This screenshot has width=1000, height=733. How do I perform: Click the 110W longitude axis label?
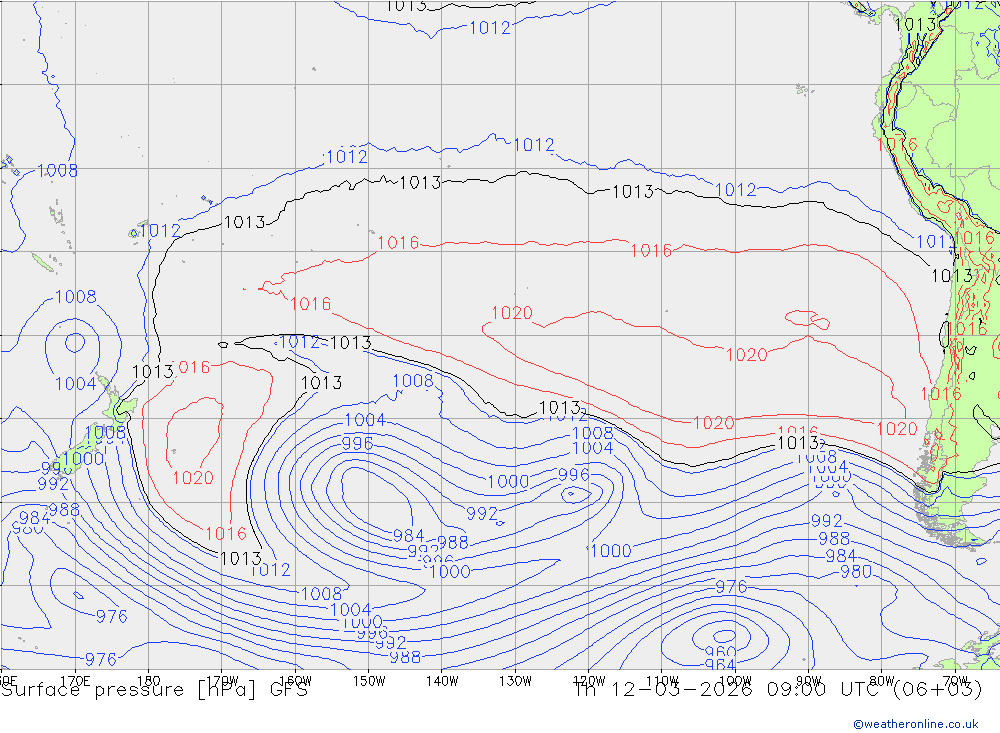662,681
